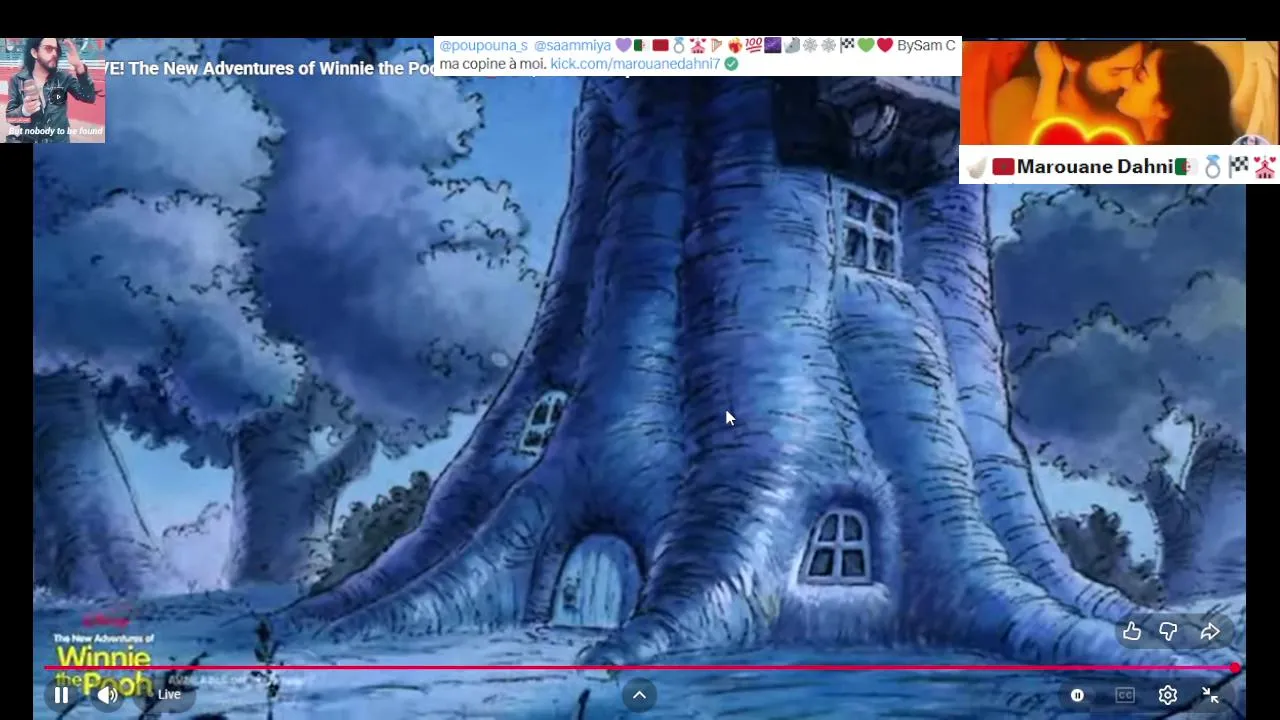
Task: Select the Marouane Dahni name banner
Action: (x=1119, y=166)
